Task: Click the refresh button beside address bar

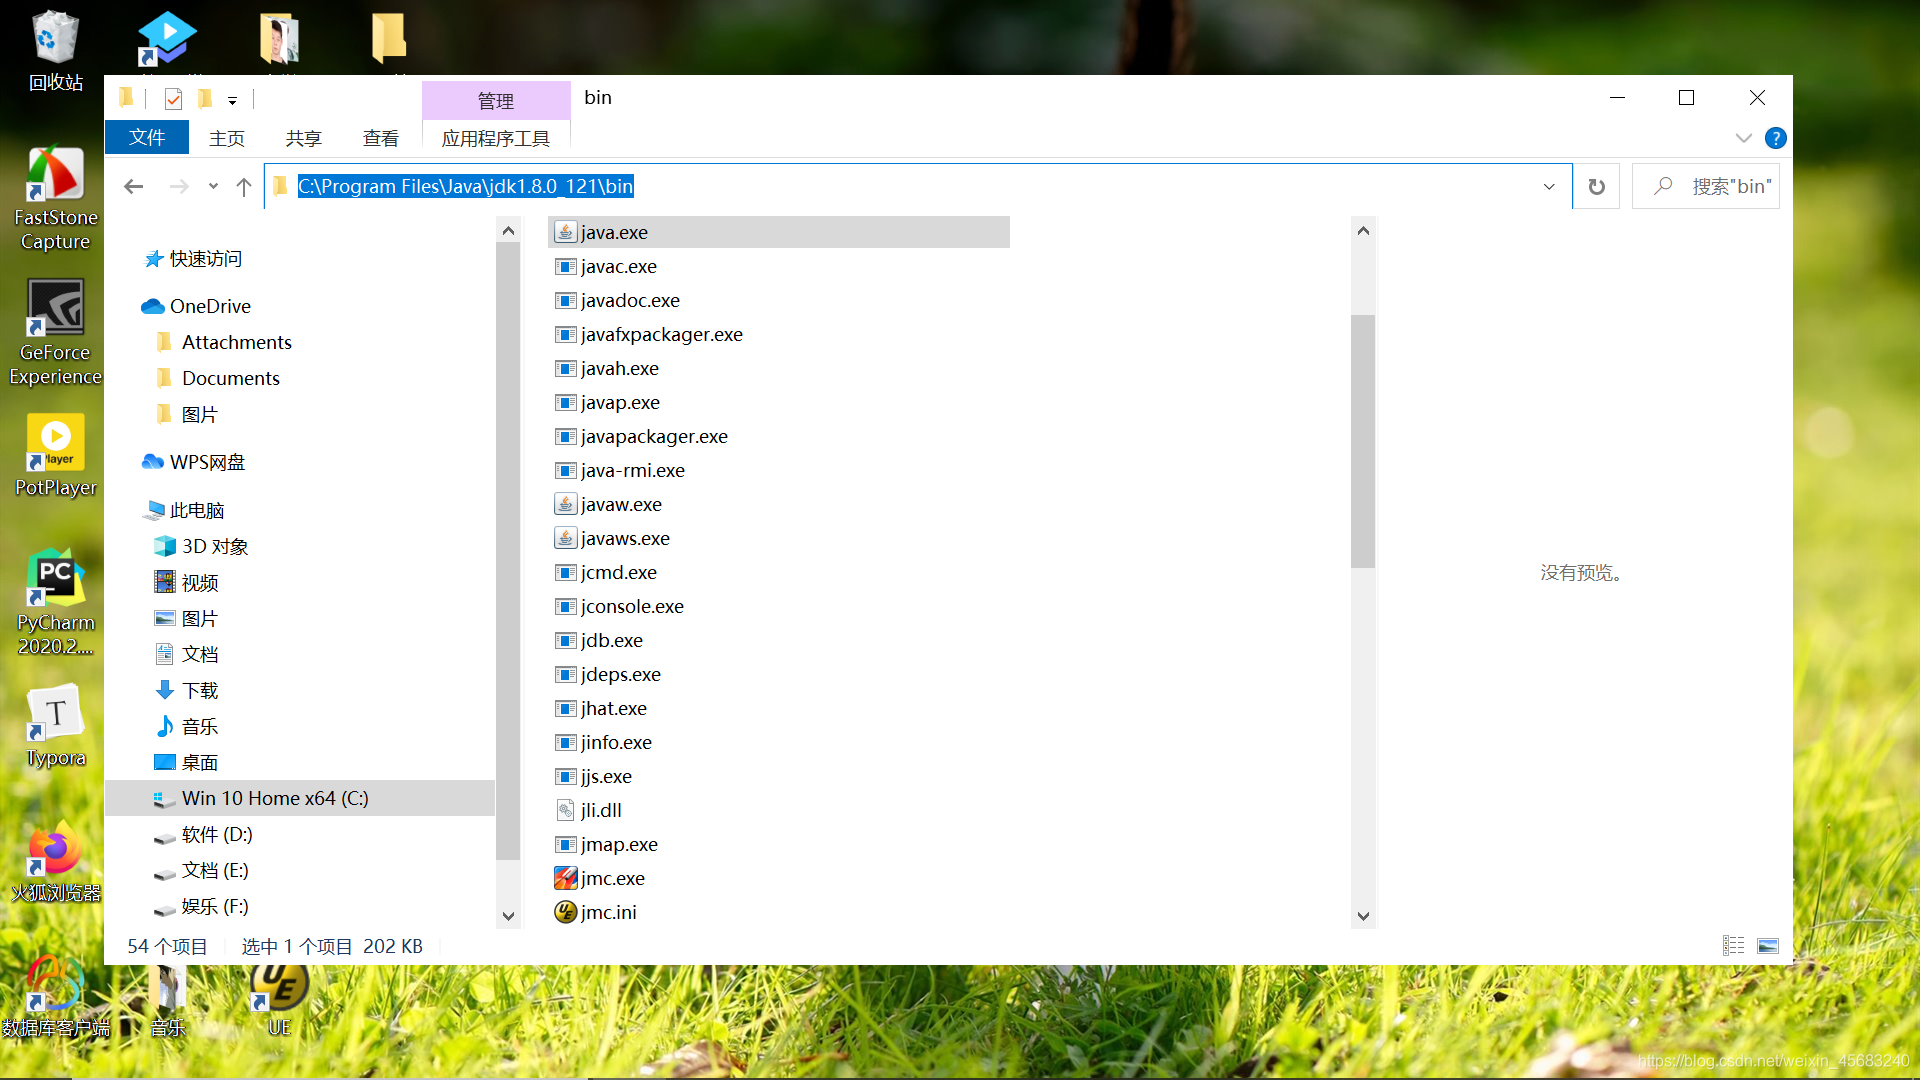Action: pos(1597,187)
